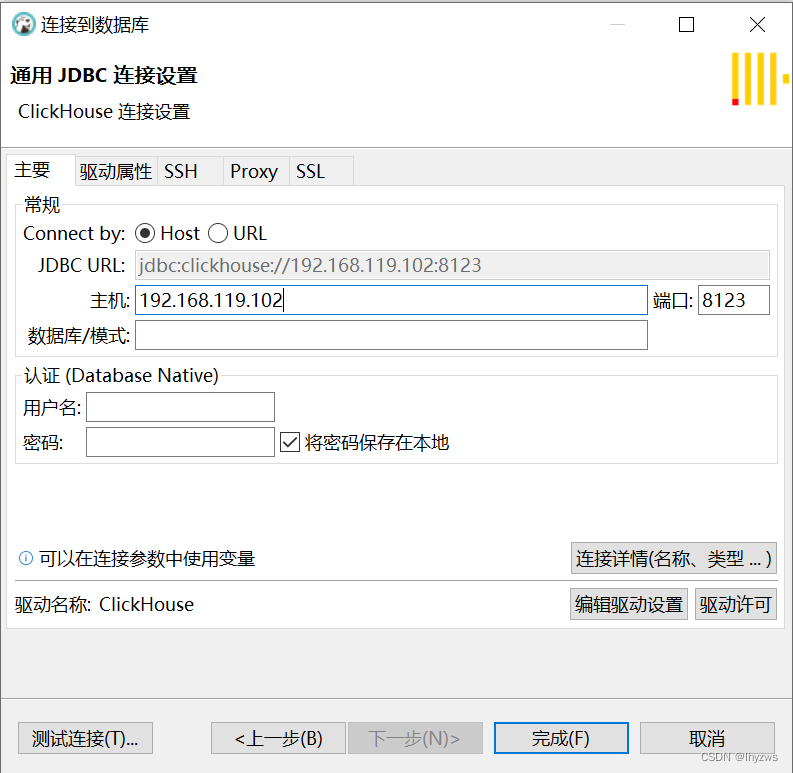Click the 测试连接(T)... button
The image size is (793, 773).
pyautogui.click(x=85, y=738)
